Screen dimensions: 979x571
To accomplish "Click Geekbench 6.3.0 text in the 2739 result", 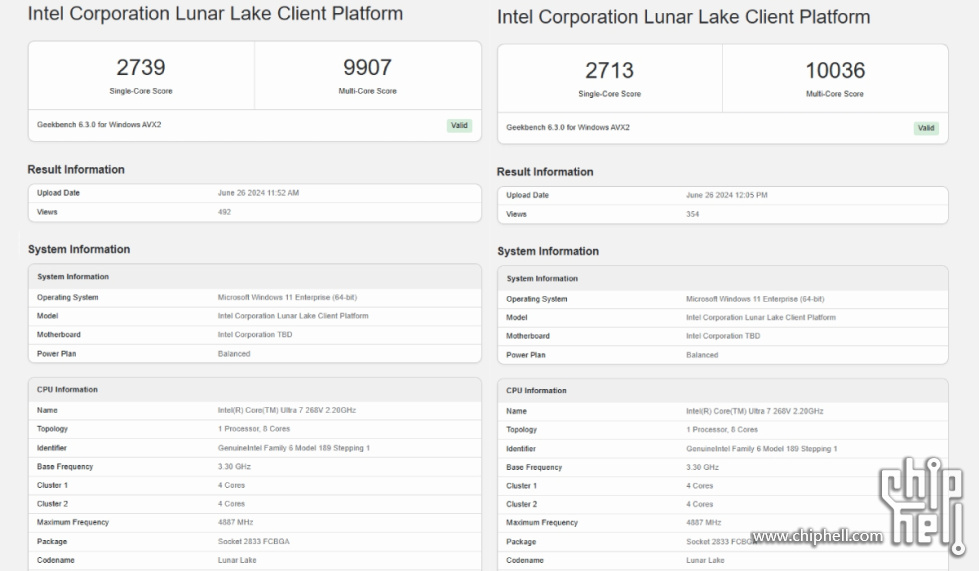I will (x=99, y=125).
